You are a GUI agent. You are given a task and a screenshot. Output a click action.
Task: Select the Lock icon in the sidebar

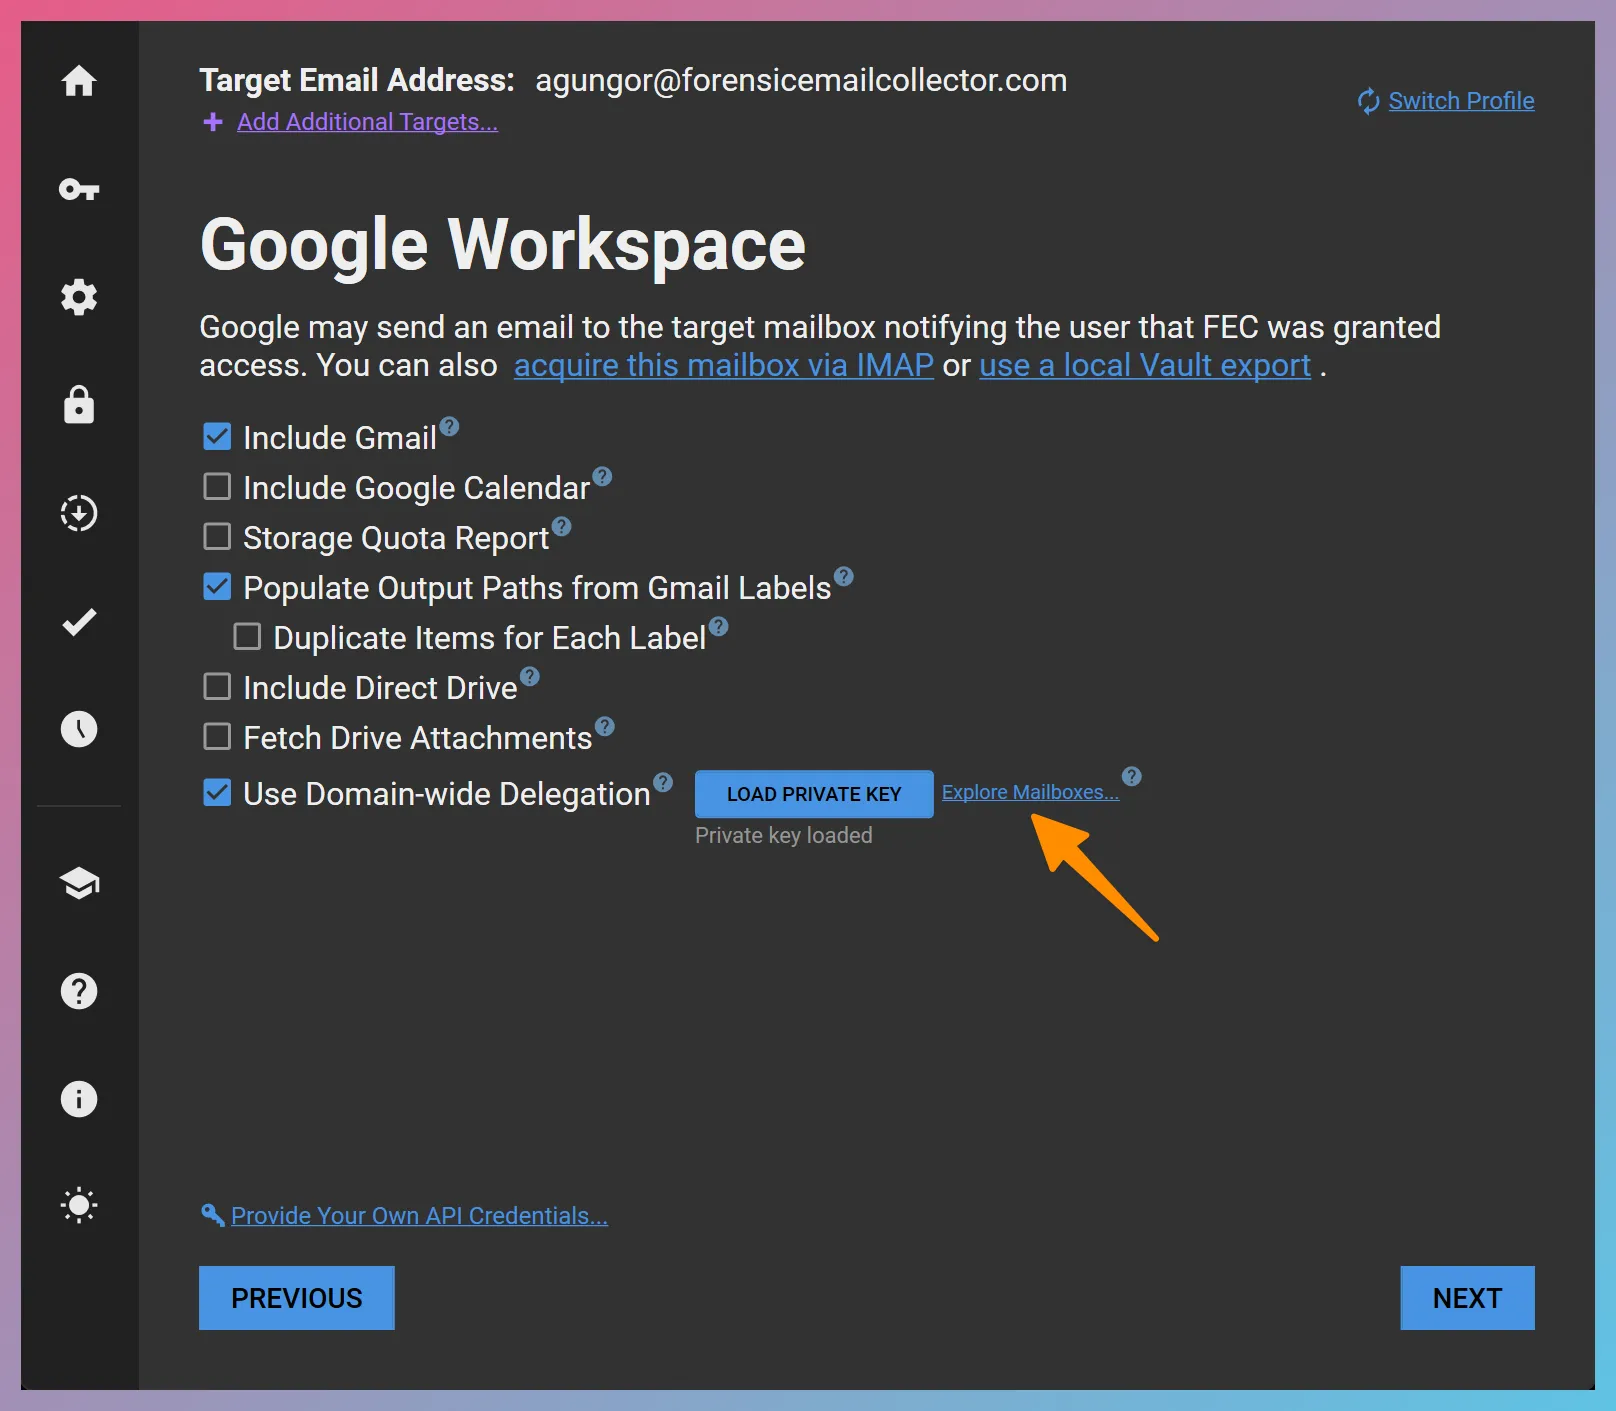click(x=79, y=405)
